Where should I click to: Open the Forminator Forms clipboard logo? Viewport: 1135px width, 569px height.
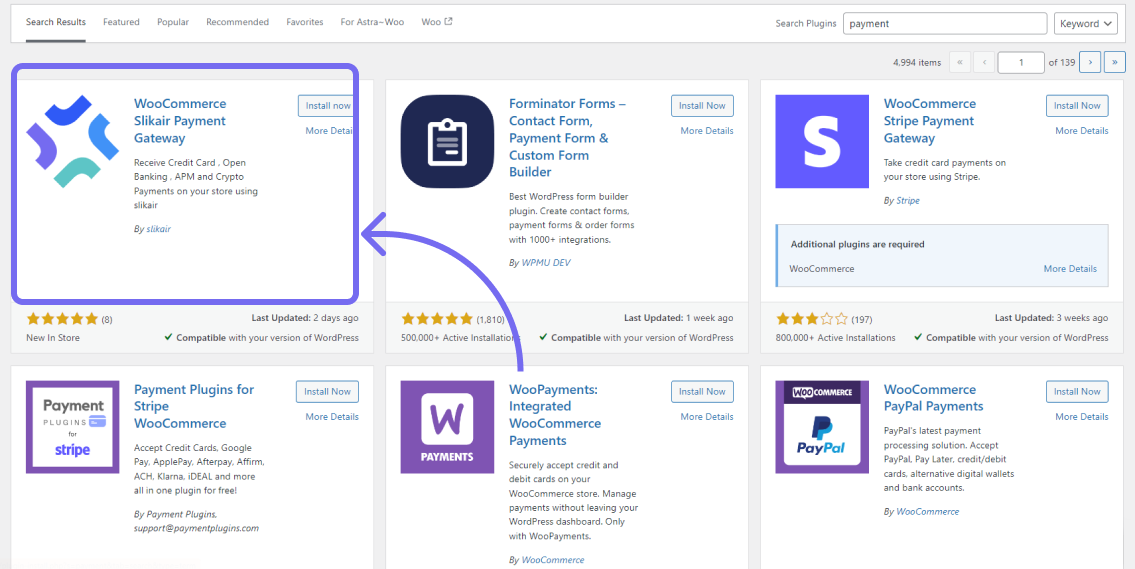pos(447,141)
